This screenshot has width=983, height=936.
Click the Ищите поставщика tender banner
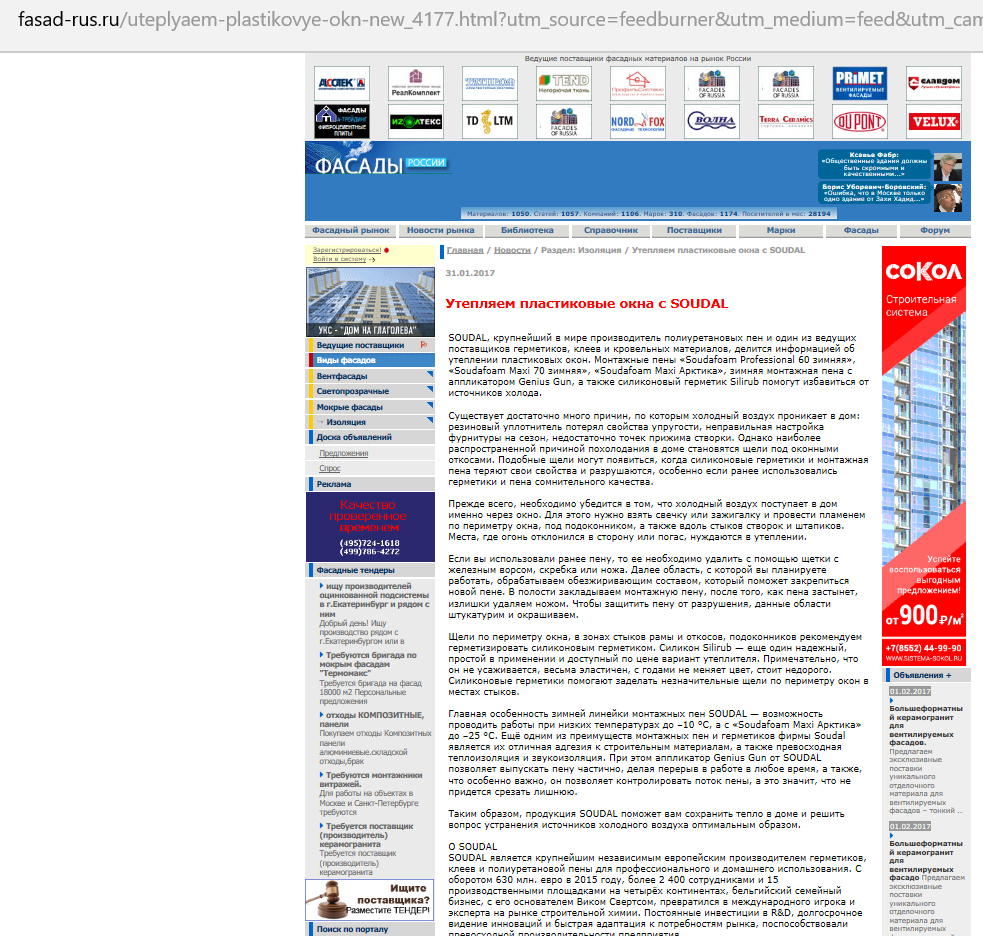pyautogui.click(x=370, y=900)
